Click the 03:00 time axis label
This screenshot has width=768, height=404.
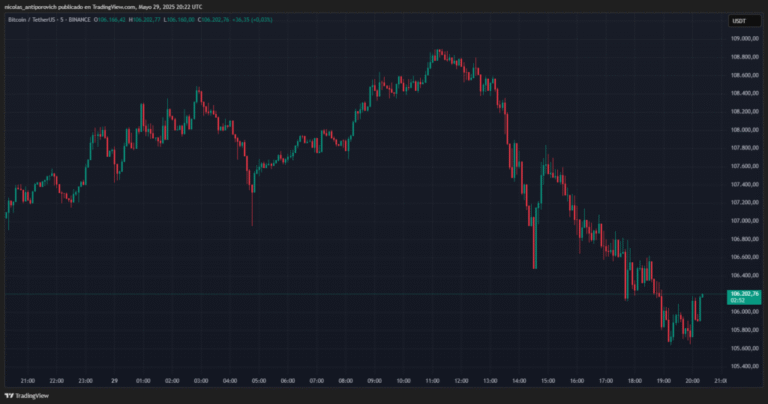point(201,381)
